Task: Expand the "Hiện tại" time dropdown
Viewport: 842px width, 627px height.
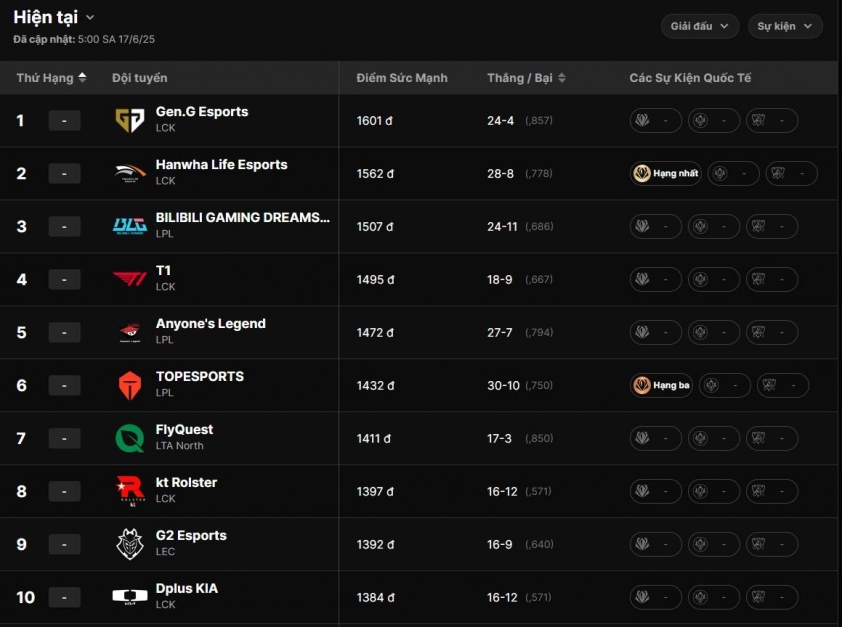Action: (x=54, y=17)
